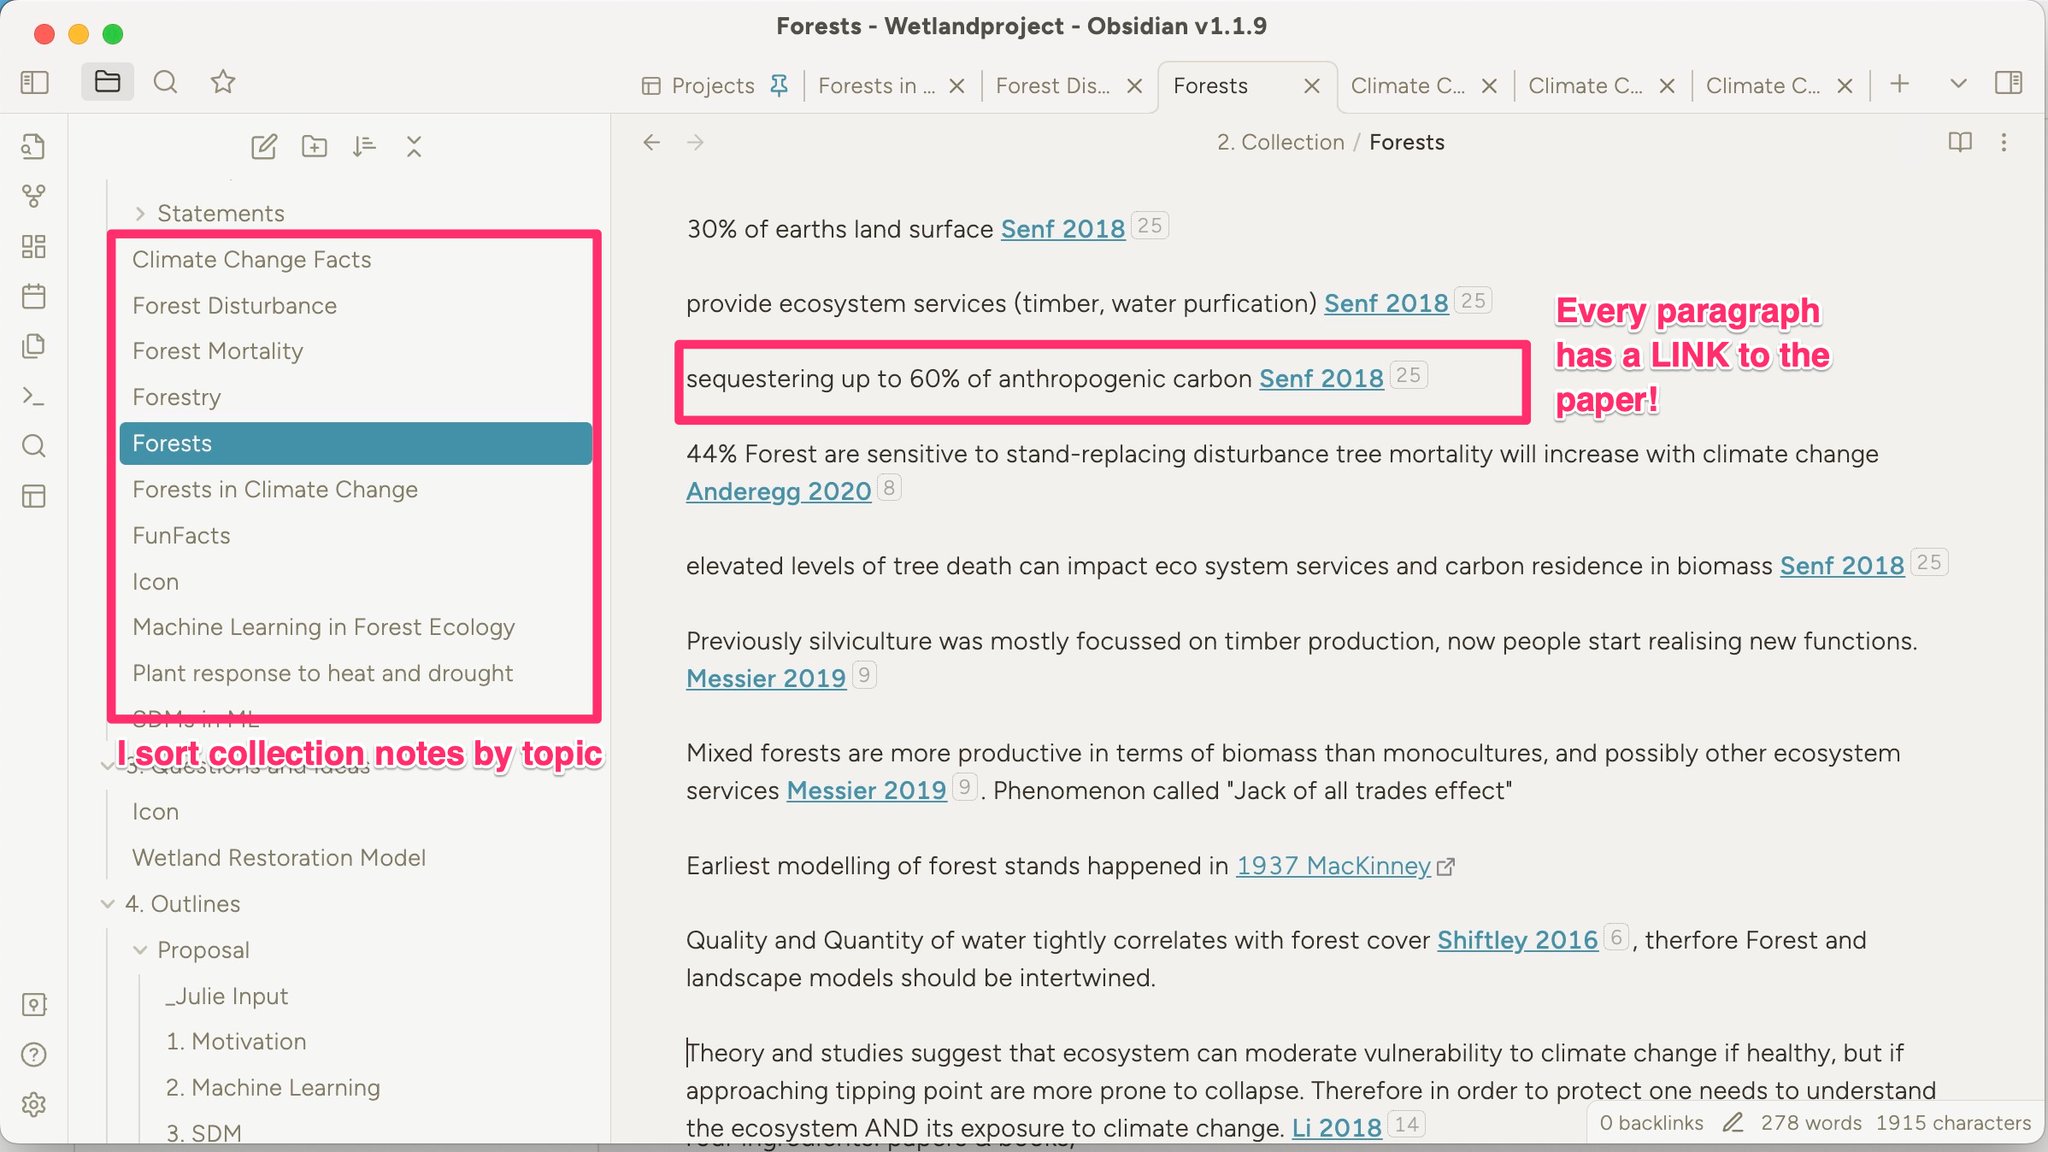The height and width of the screenshot is (1152, 2048).
Task: Click the layout table icon in ribbon
Action: coord(34,496)
